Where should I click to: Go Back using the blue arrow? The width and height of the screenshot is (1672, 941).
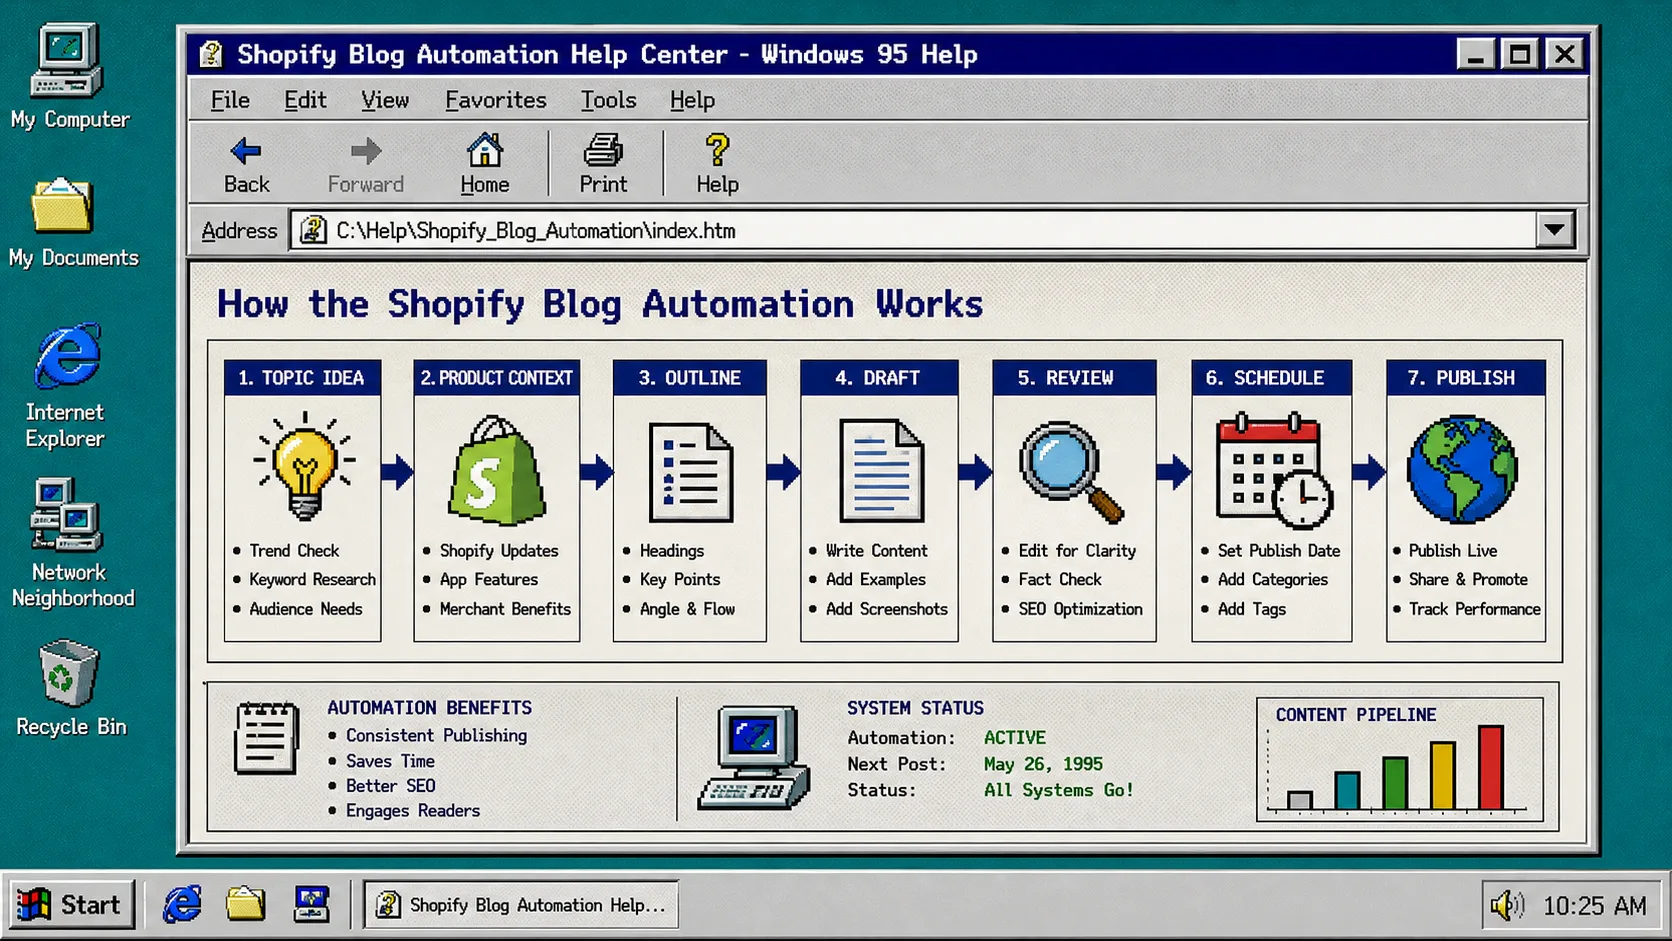point(246,164)
